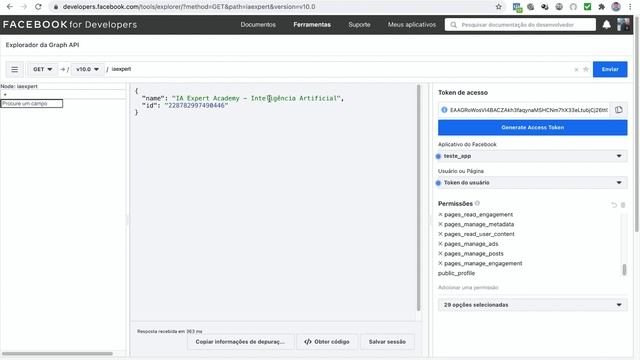640x360 pixels.
Task: Click the id value 228782997490446
Action: (196, 106)
